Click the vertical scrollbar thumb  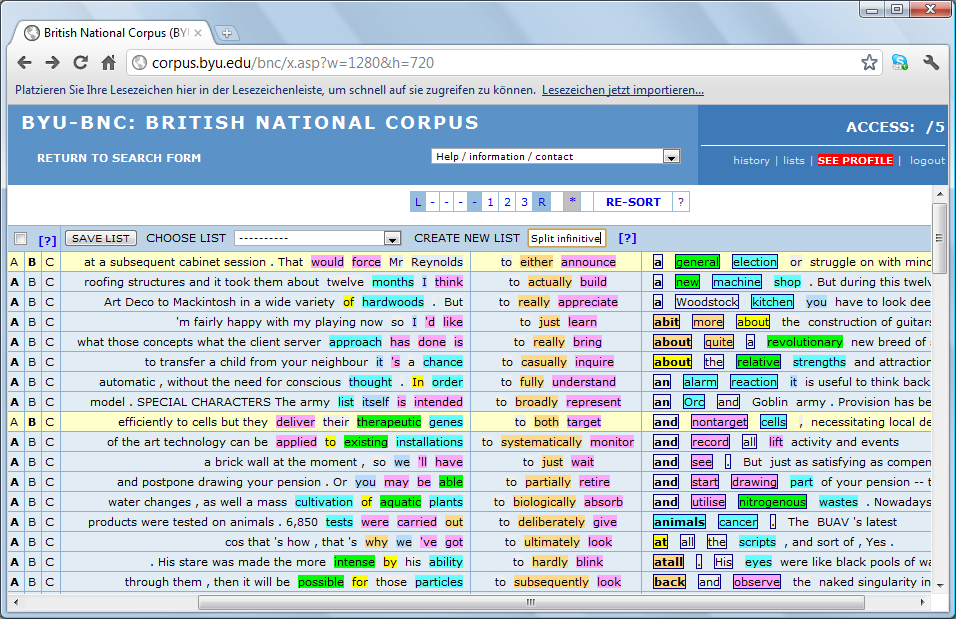(x=940, y=238)
